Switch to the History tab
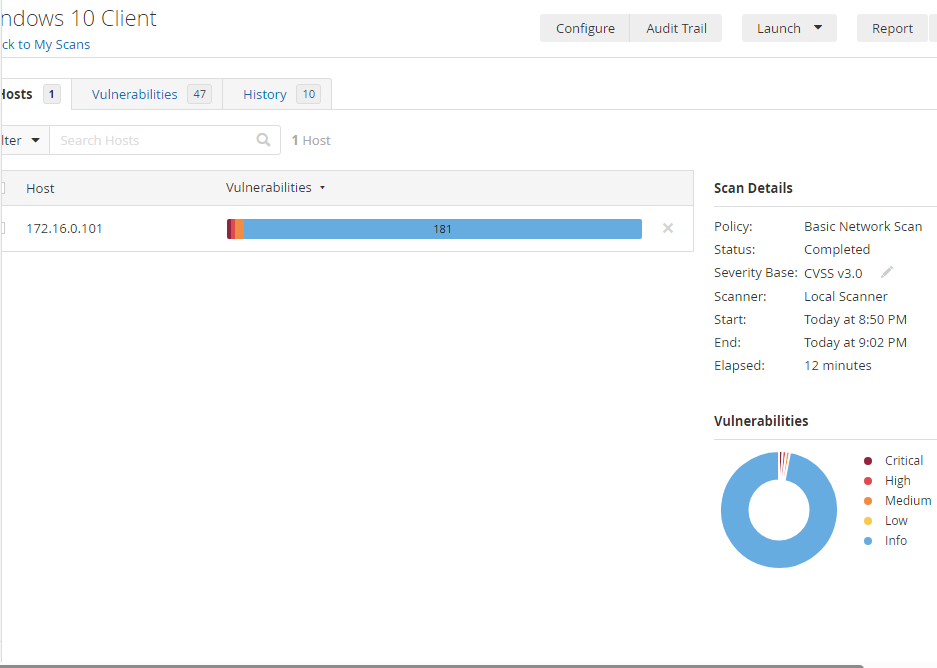This screenshot has width=937, height=668. pos(277,94)
